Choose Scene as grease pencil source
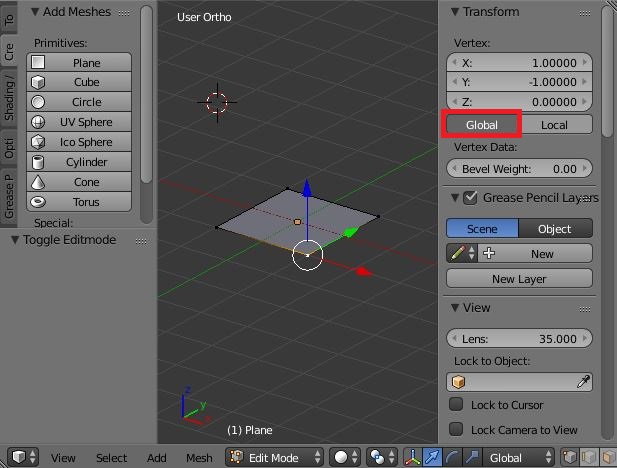The height and width of the screenshot is (468, 617). [482, 229]
